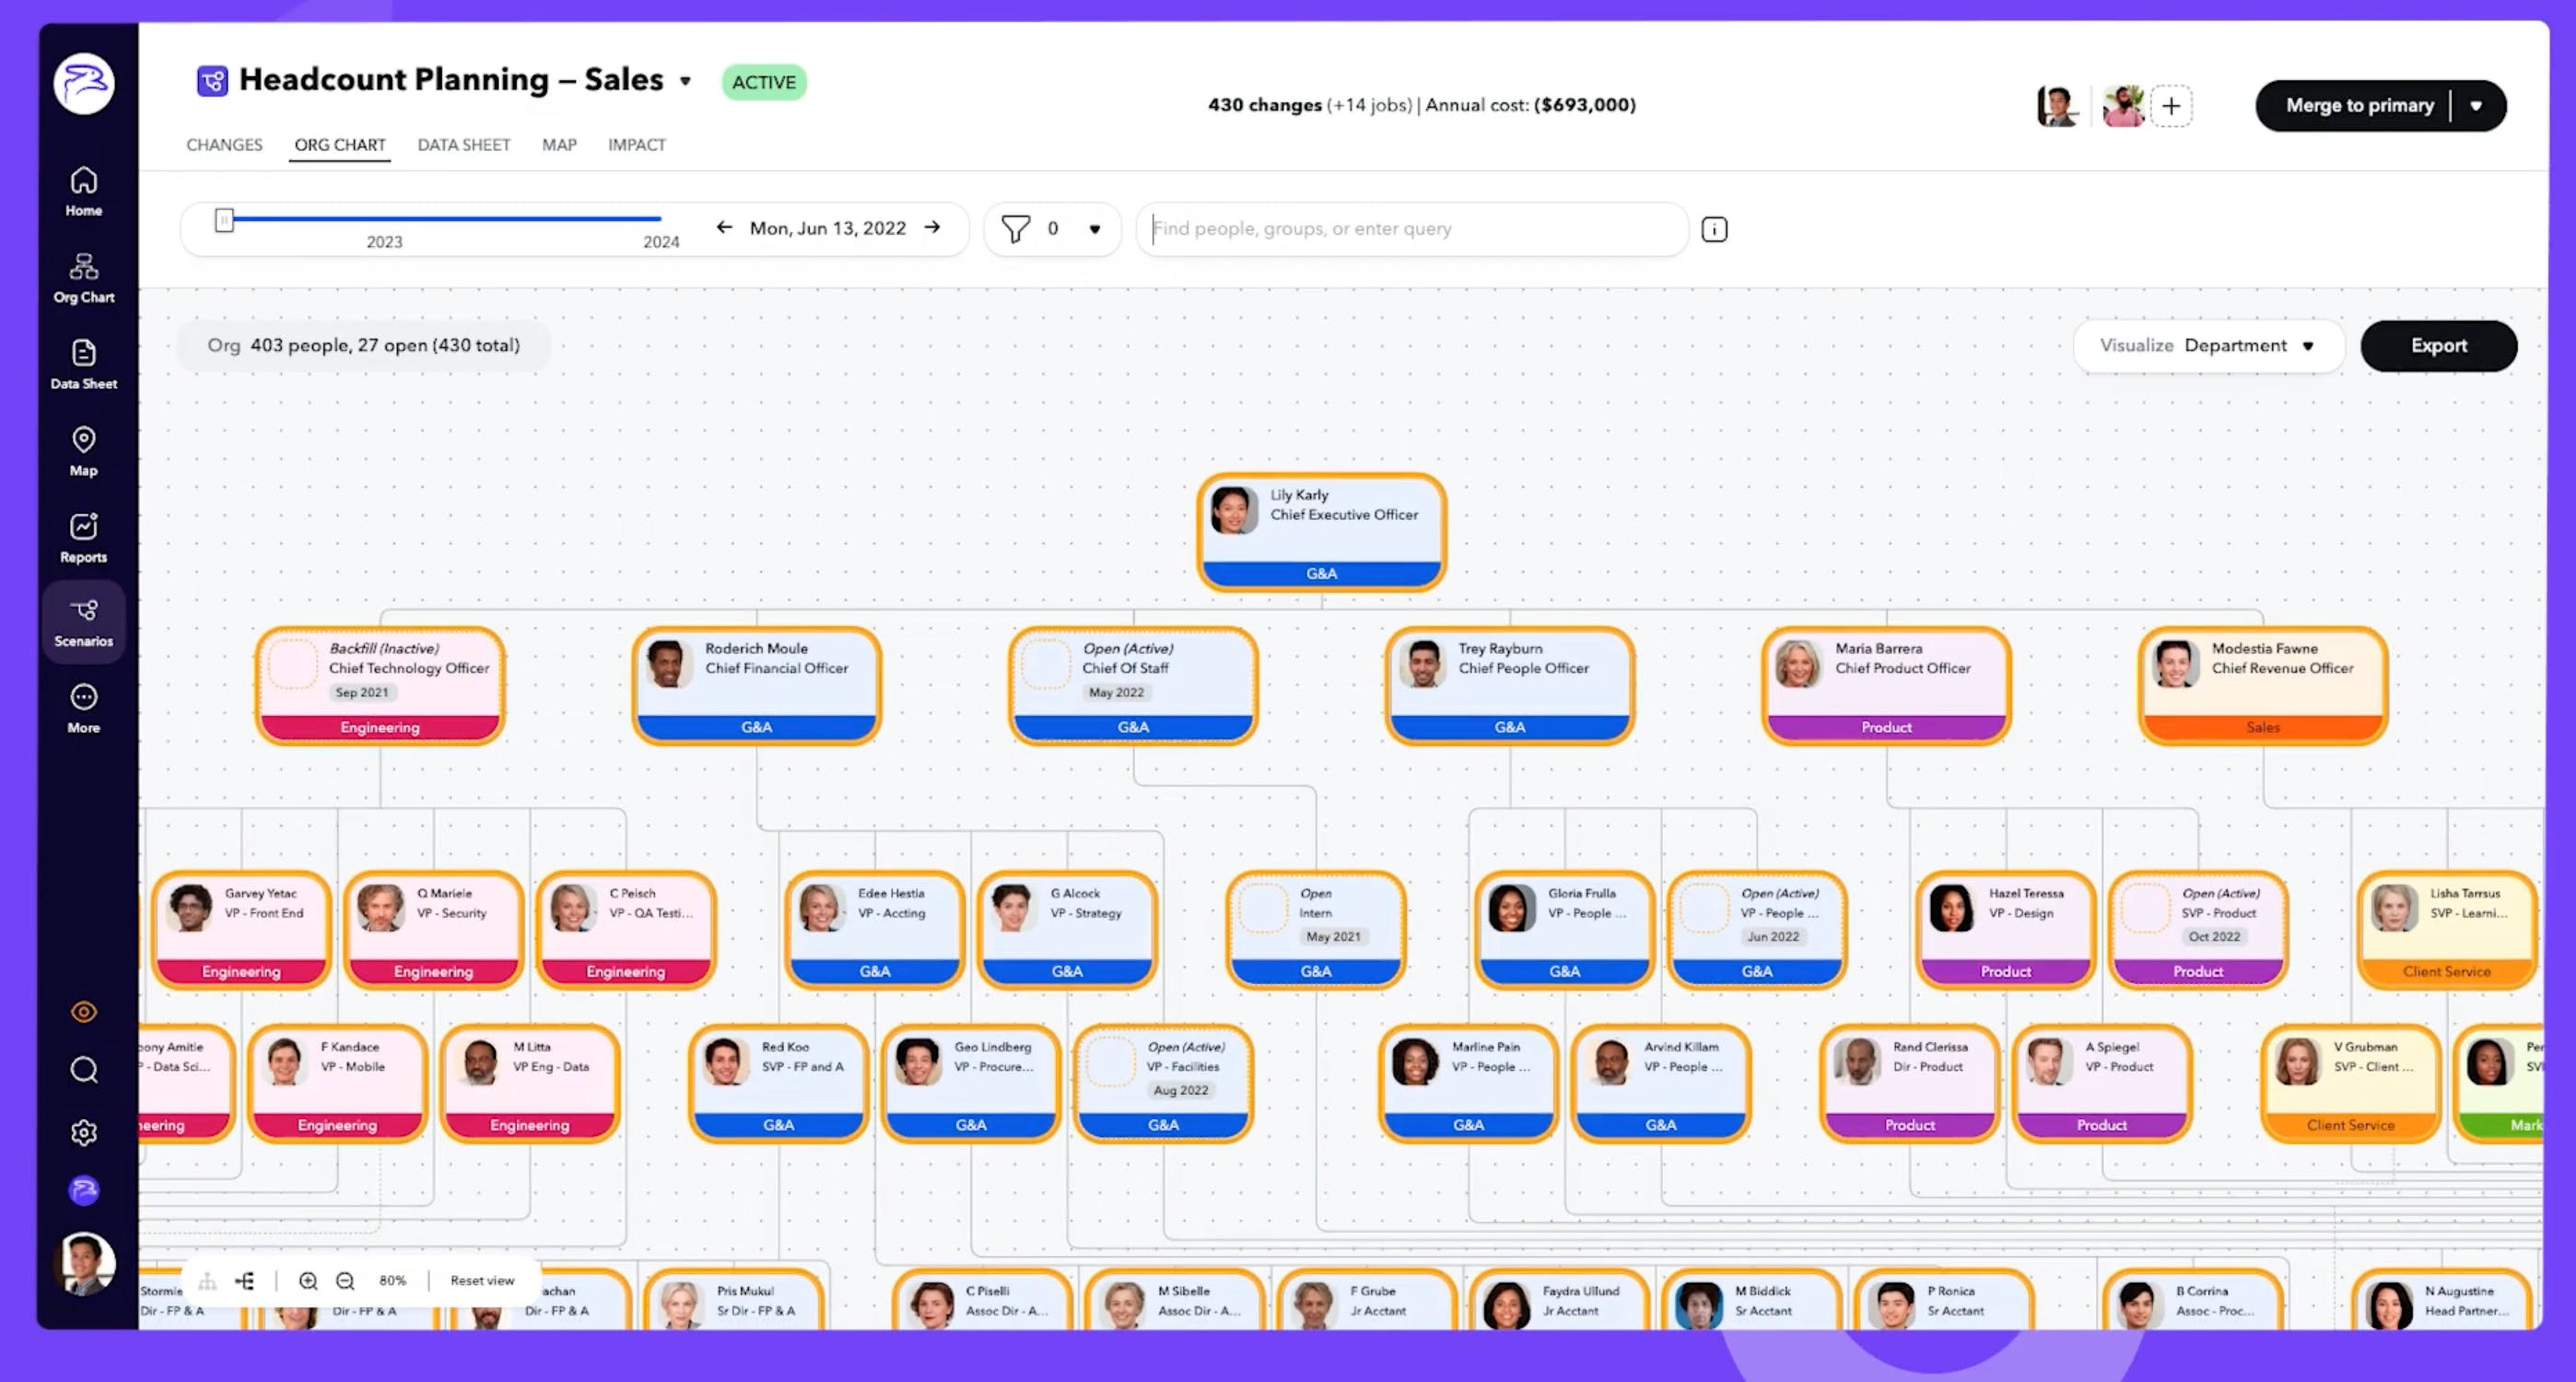Select the ORG CHART tab
This screenshot has width=2576, height=1382.
tap(340, 145)
